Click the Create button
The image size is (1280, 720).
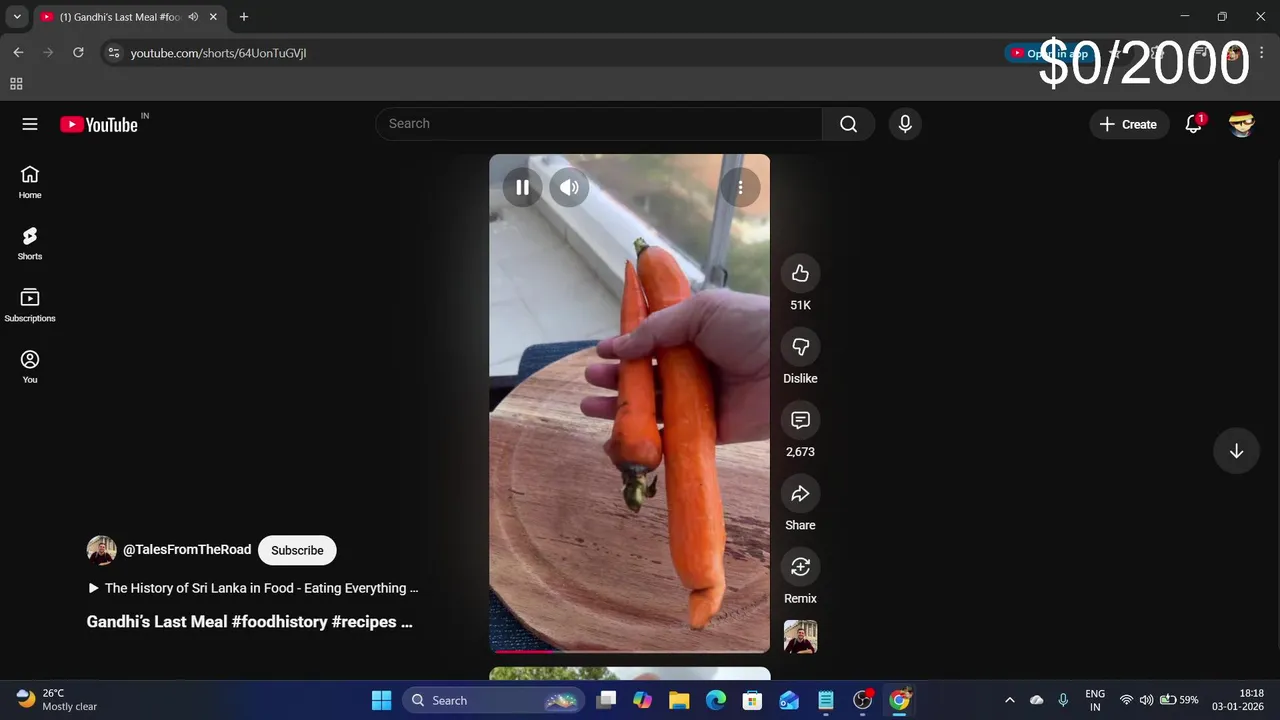click(1128, 124)
